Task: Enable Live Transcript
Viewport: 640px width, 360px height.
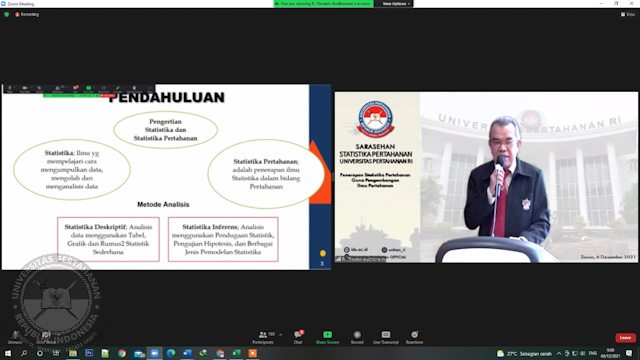Action: click(x=386, y=338)
